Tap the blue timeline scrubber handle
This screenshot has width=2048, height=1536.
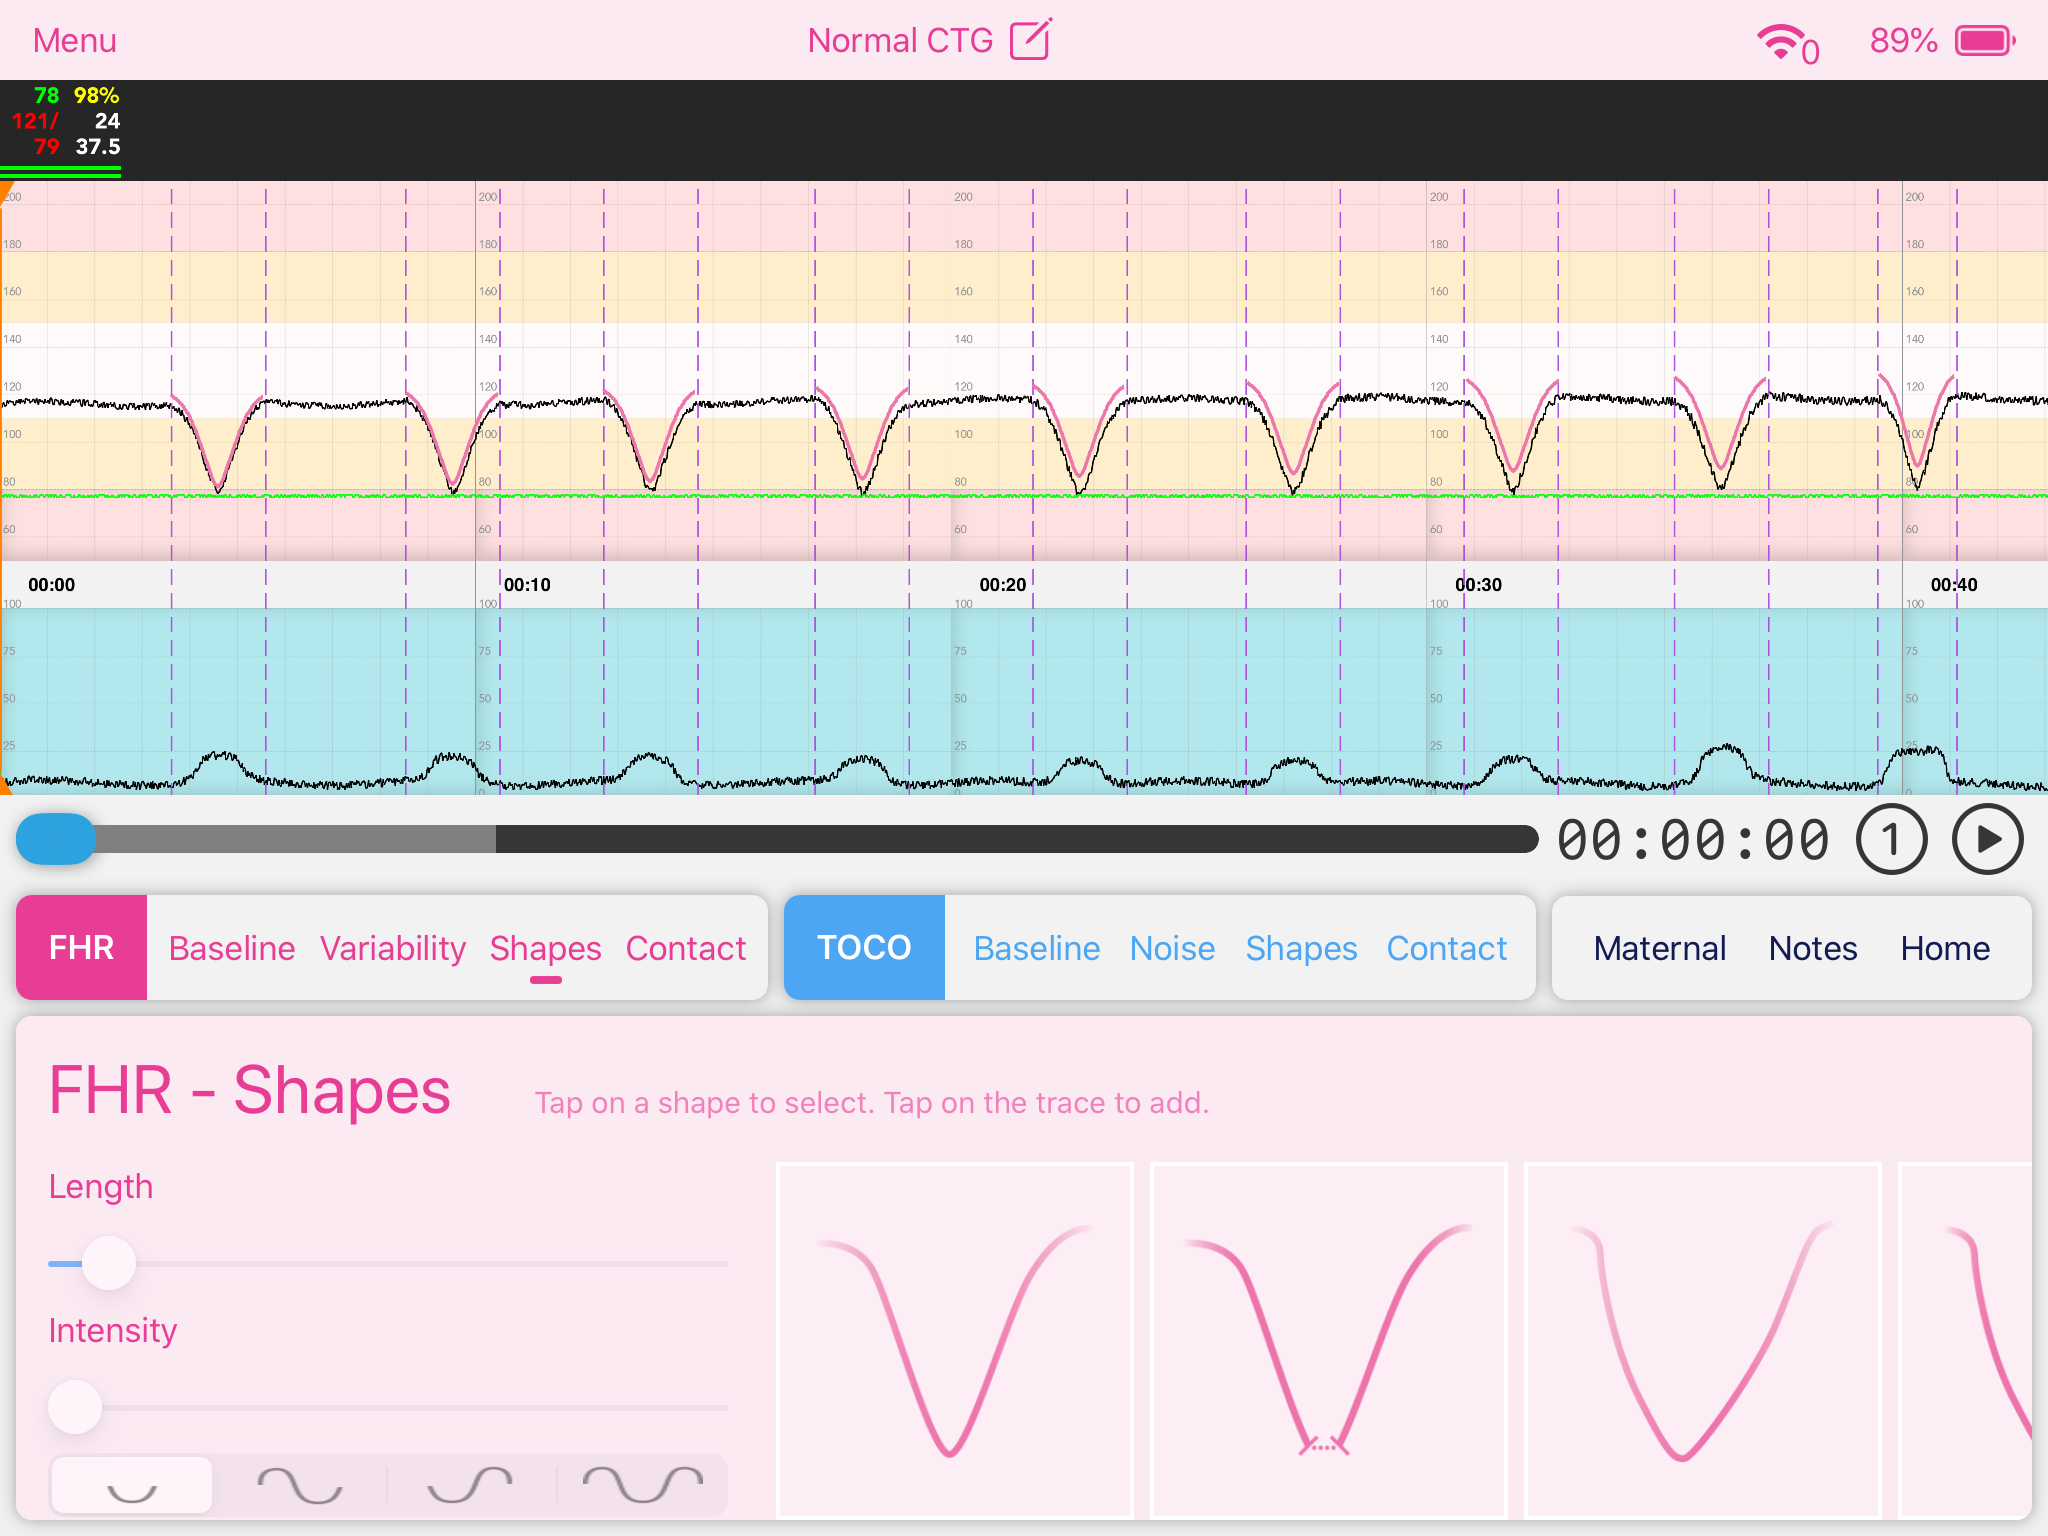(56, 840)
